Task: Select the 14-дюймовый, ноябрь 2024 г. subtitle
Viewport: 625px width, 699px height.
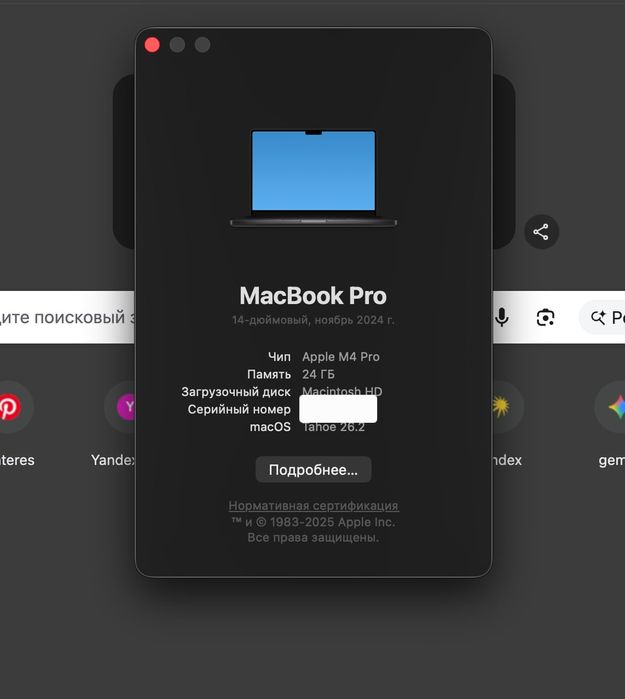Action: pyautogui.click(x=313, y=320)
